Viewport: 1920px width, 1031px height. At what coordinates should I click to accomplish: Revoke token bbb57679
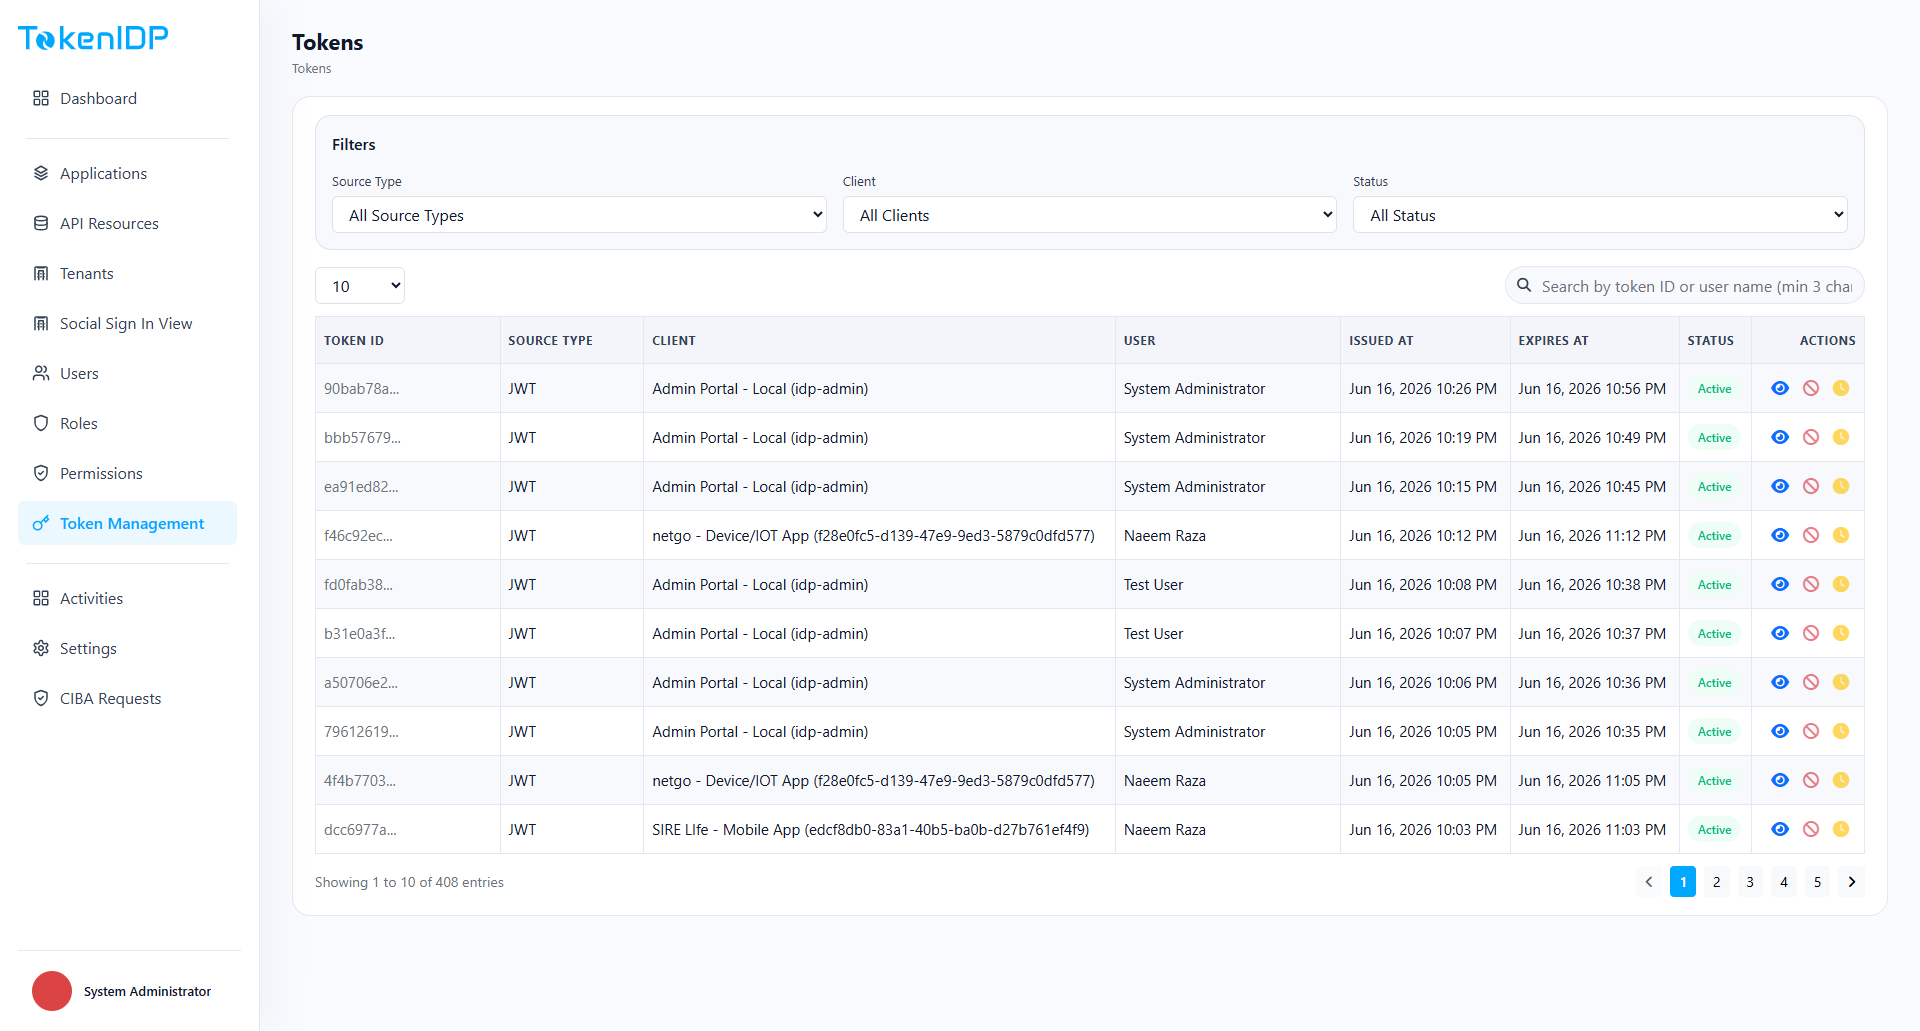1811,437
